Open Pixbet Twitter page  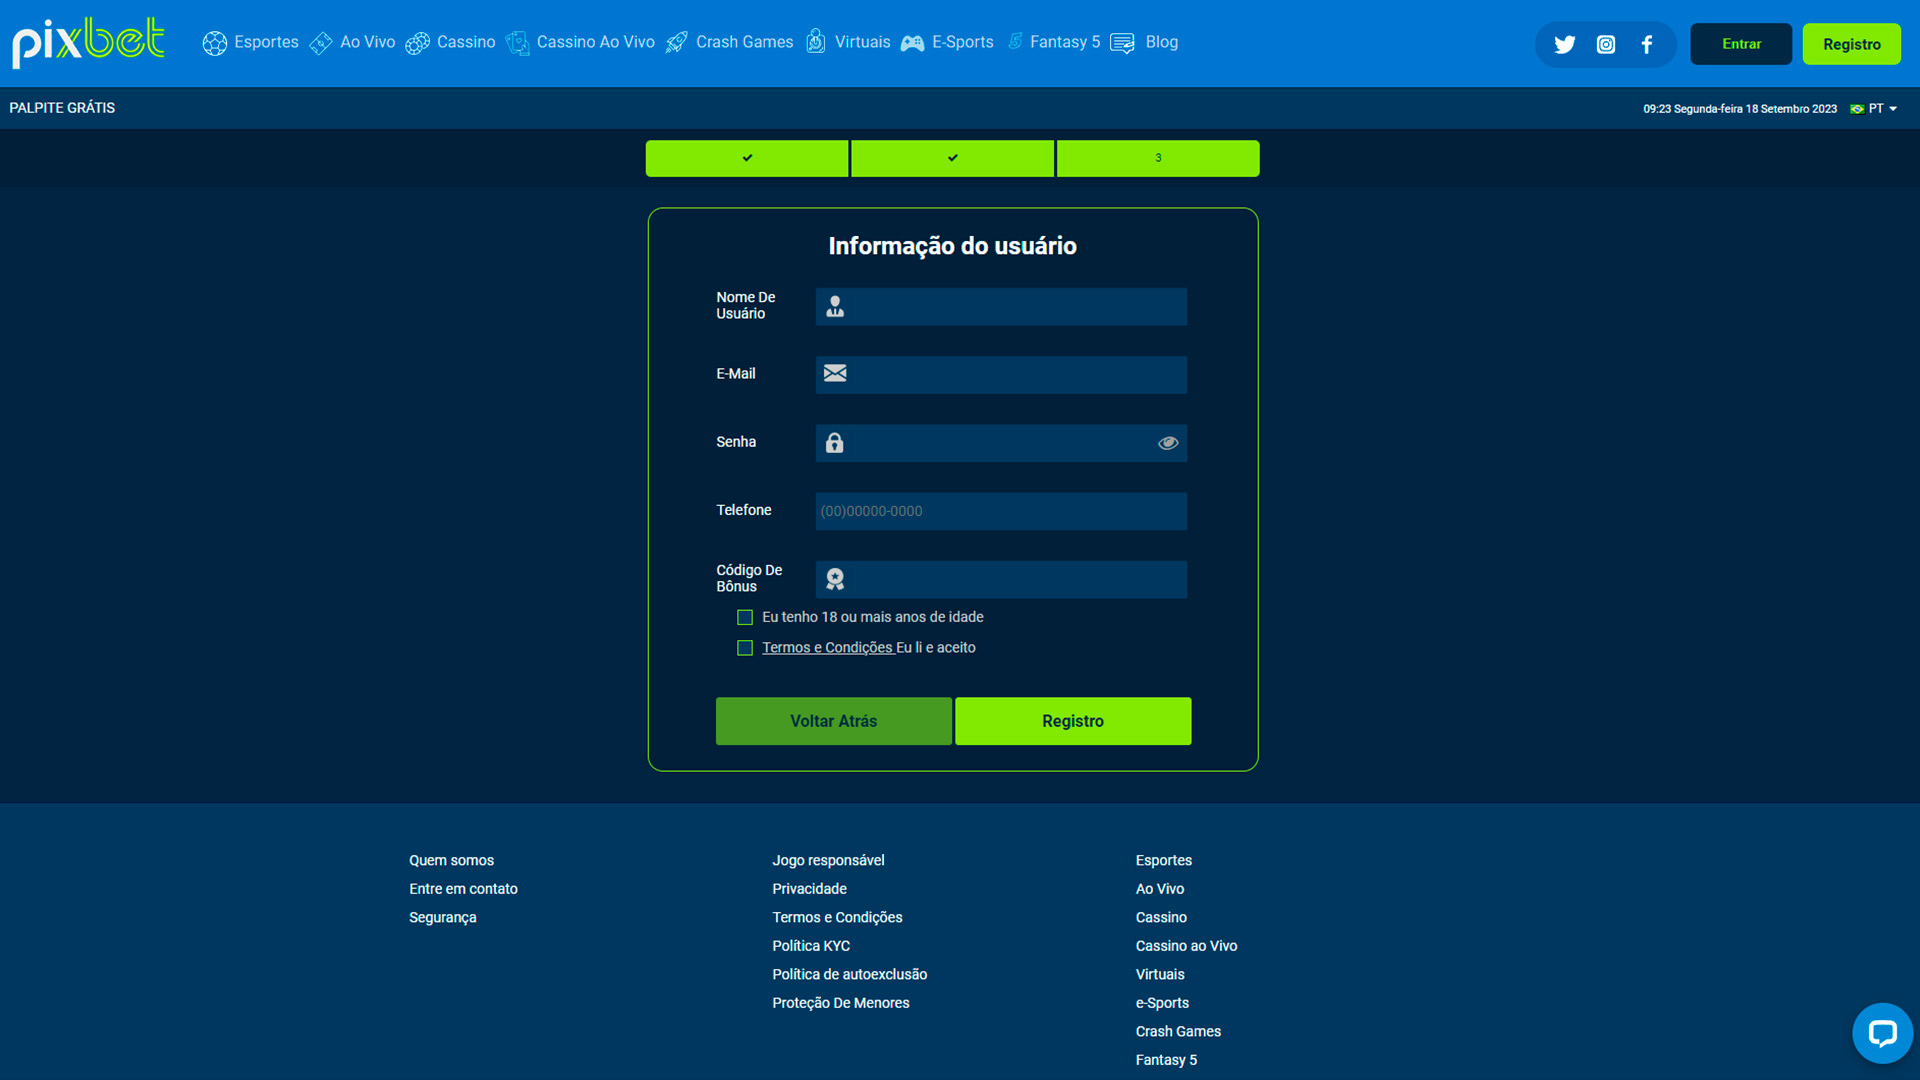[1565, 44]
